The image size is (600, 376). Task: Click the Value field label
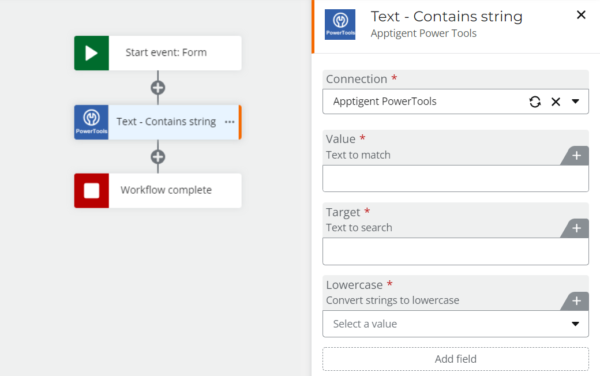(x=341, y=139)
